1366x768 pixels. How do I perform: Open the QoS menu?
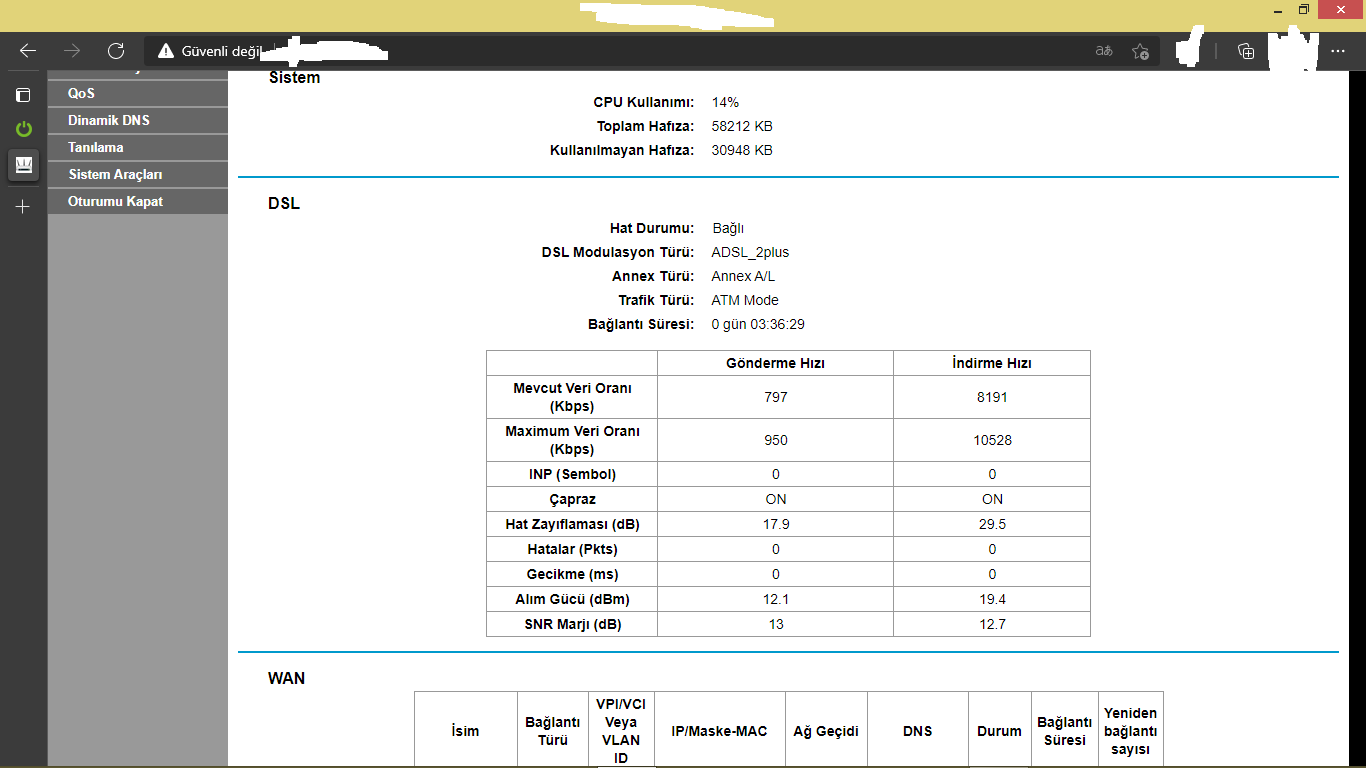[x=138, y=93]
